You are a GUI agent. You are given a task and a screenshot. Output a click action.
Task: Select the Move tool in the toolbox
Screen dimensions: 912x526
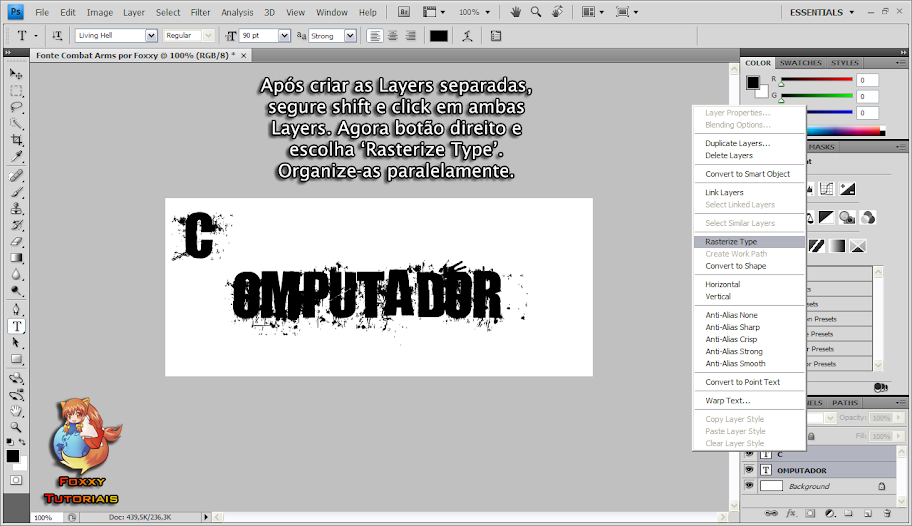(x=16, y=74)
